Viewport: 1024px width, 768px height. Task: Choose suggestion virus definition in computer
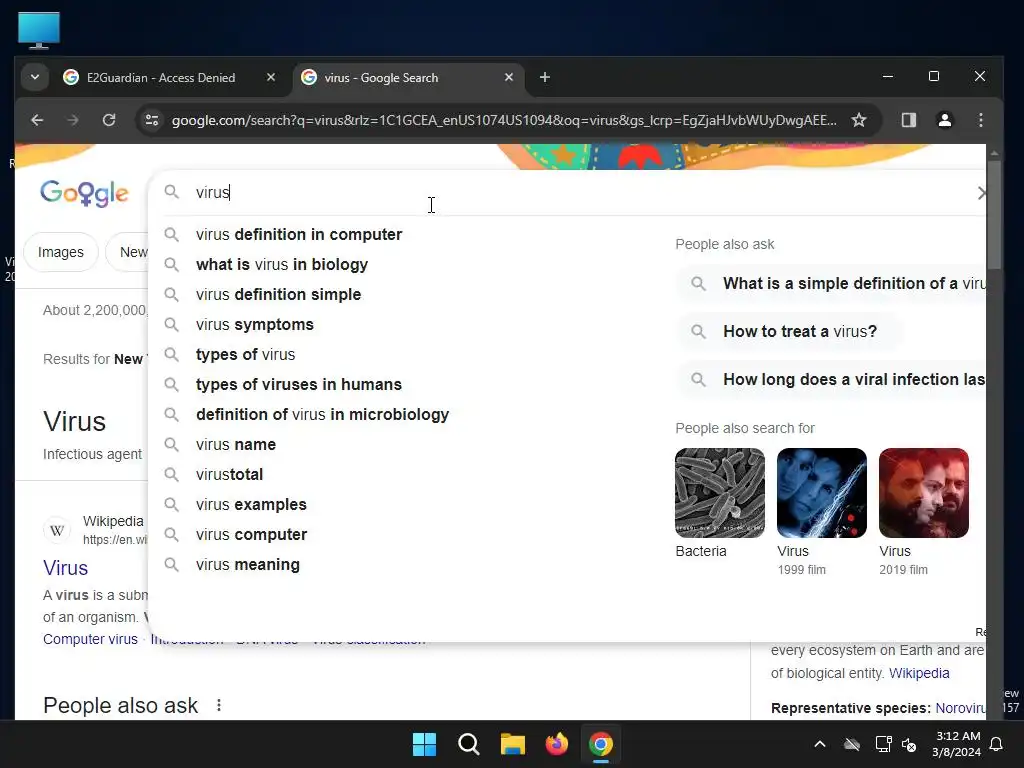point(299,234)
